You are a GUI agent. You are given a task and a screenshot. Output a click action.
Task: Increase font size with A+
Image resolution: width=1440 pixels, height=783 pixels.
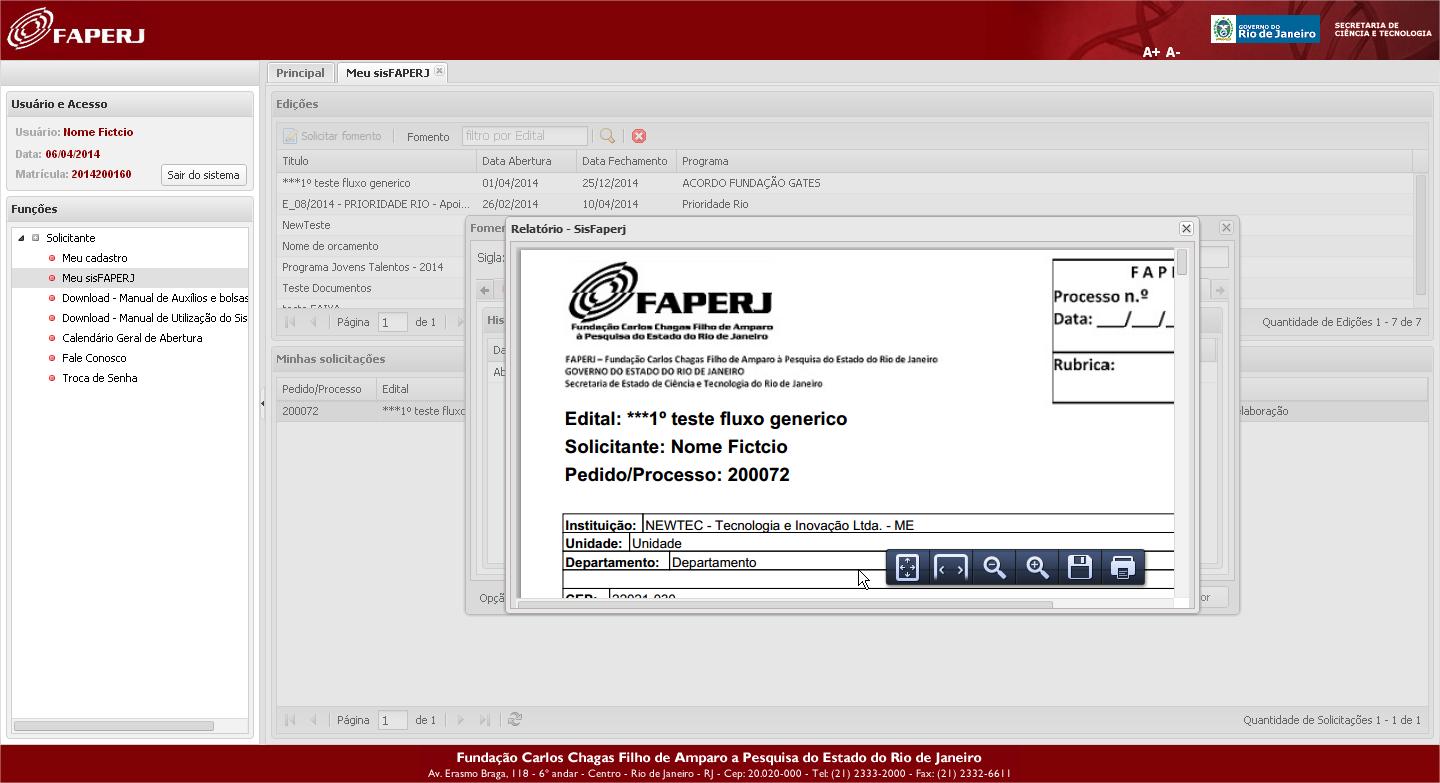(1151, 52)
